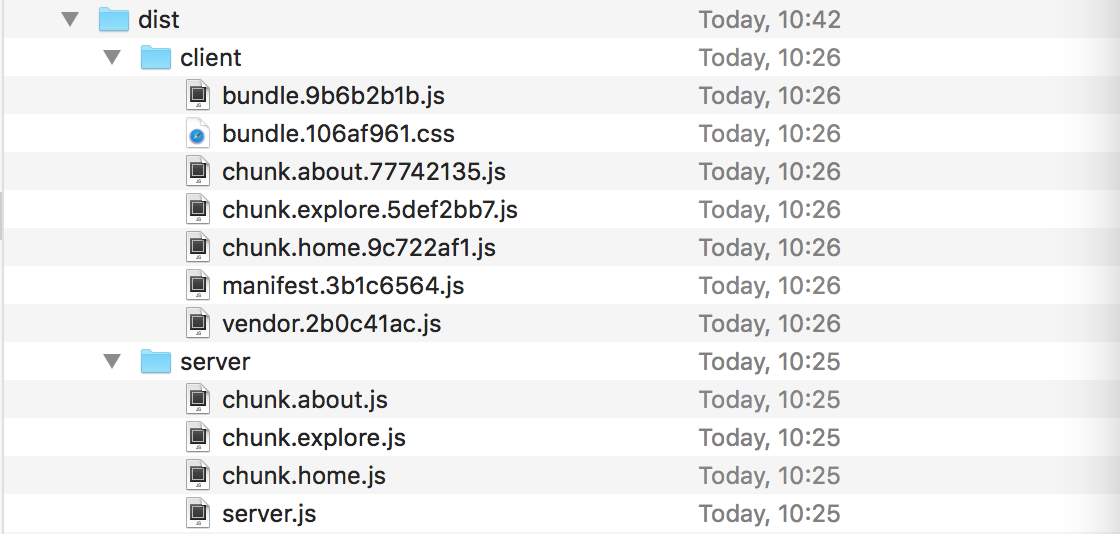
Task: Collapse the dist folder disclosure triangle
Action: pos(70,19)
